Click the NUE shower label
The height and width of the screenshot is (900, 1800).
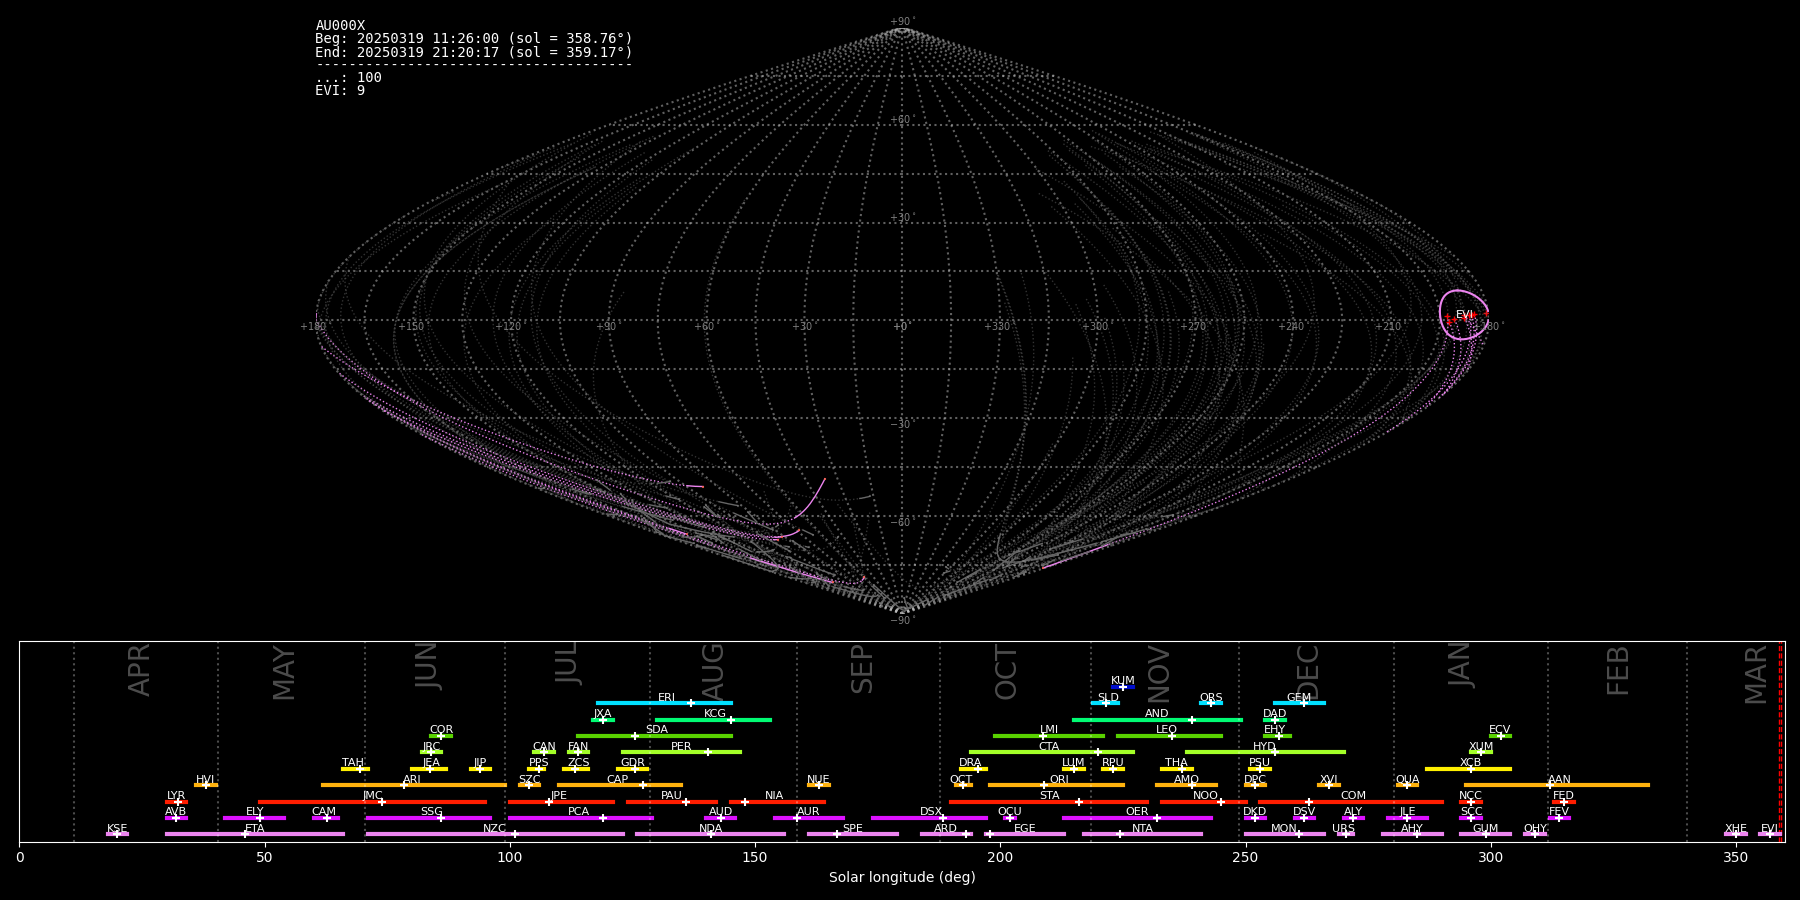pos(818,780)
